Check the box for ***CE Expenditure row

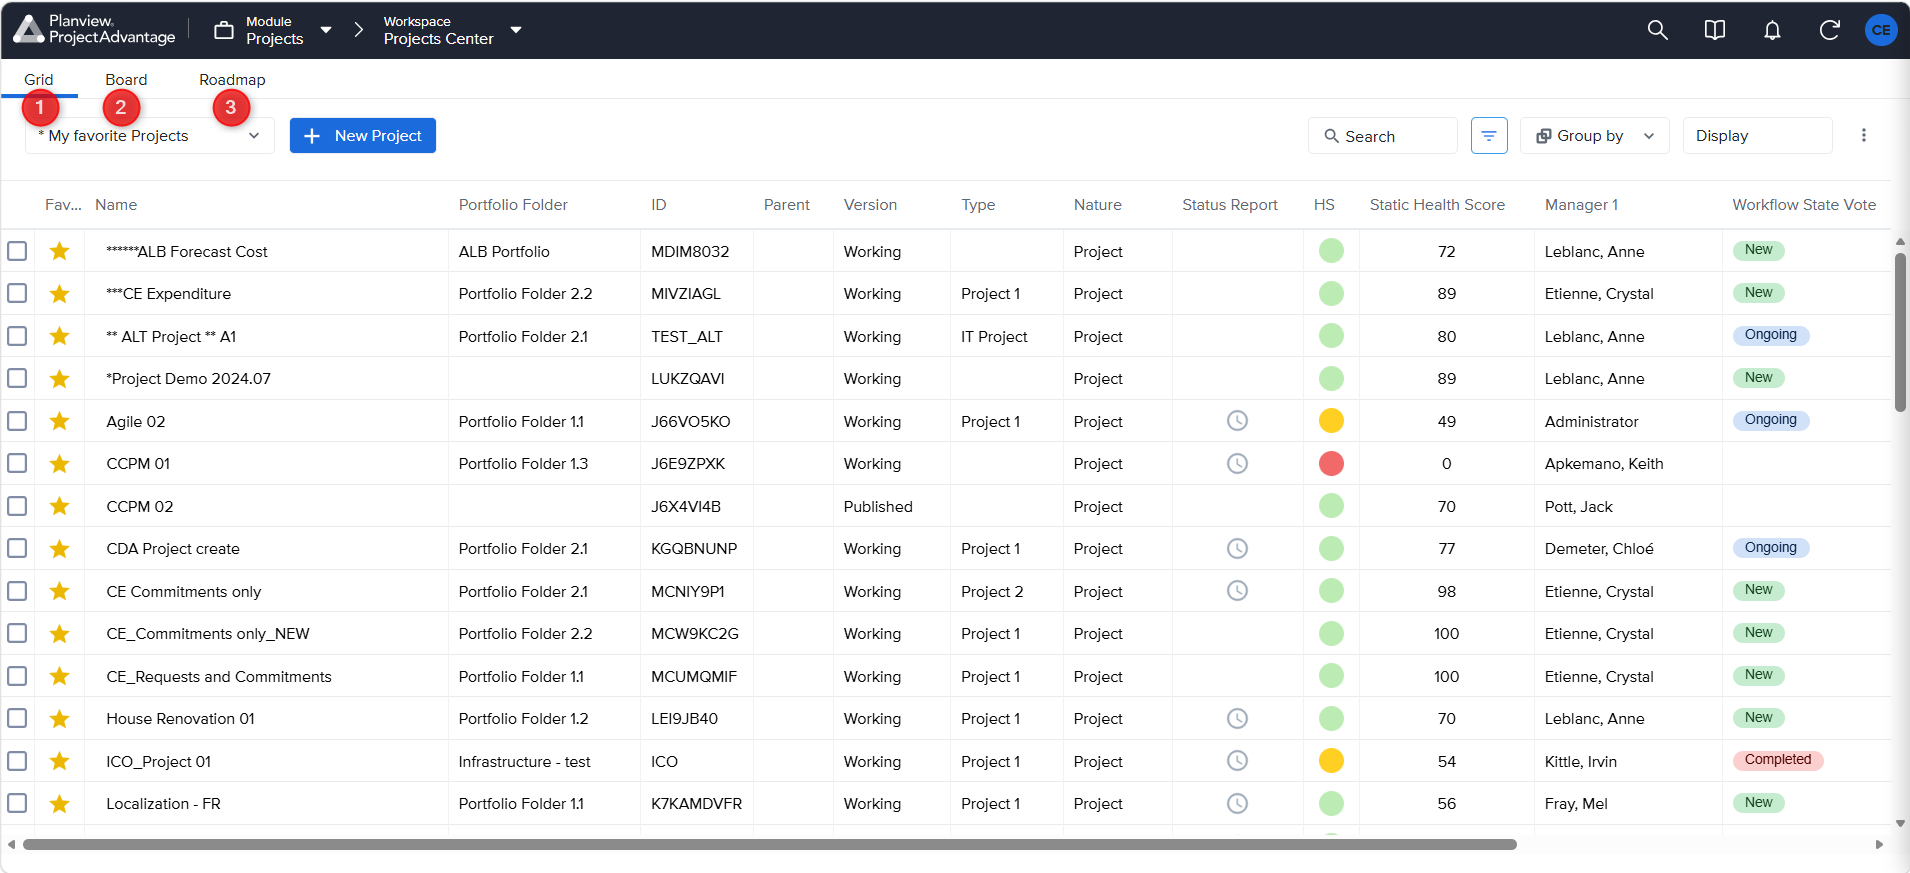[x=17, y=294]
